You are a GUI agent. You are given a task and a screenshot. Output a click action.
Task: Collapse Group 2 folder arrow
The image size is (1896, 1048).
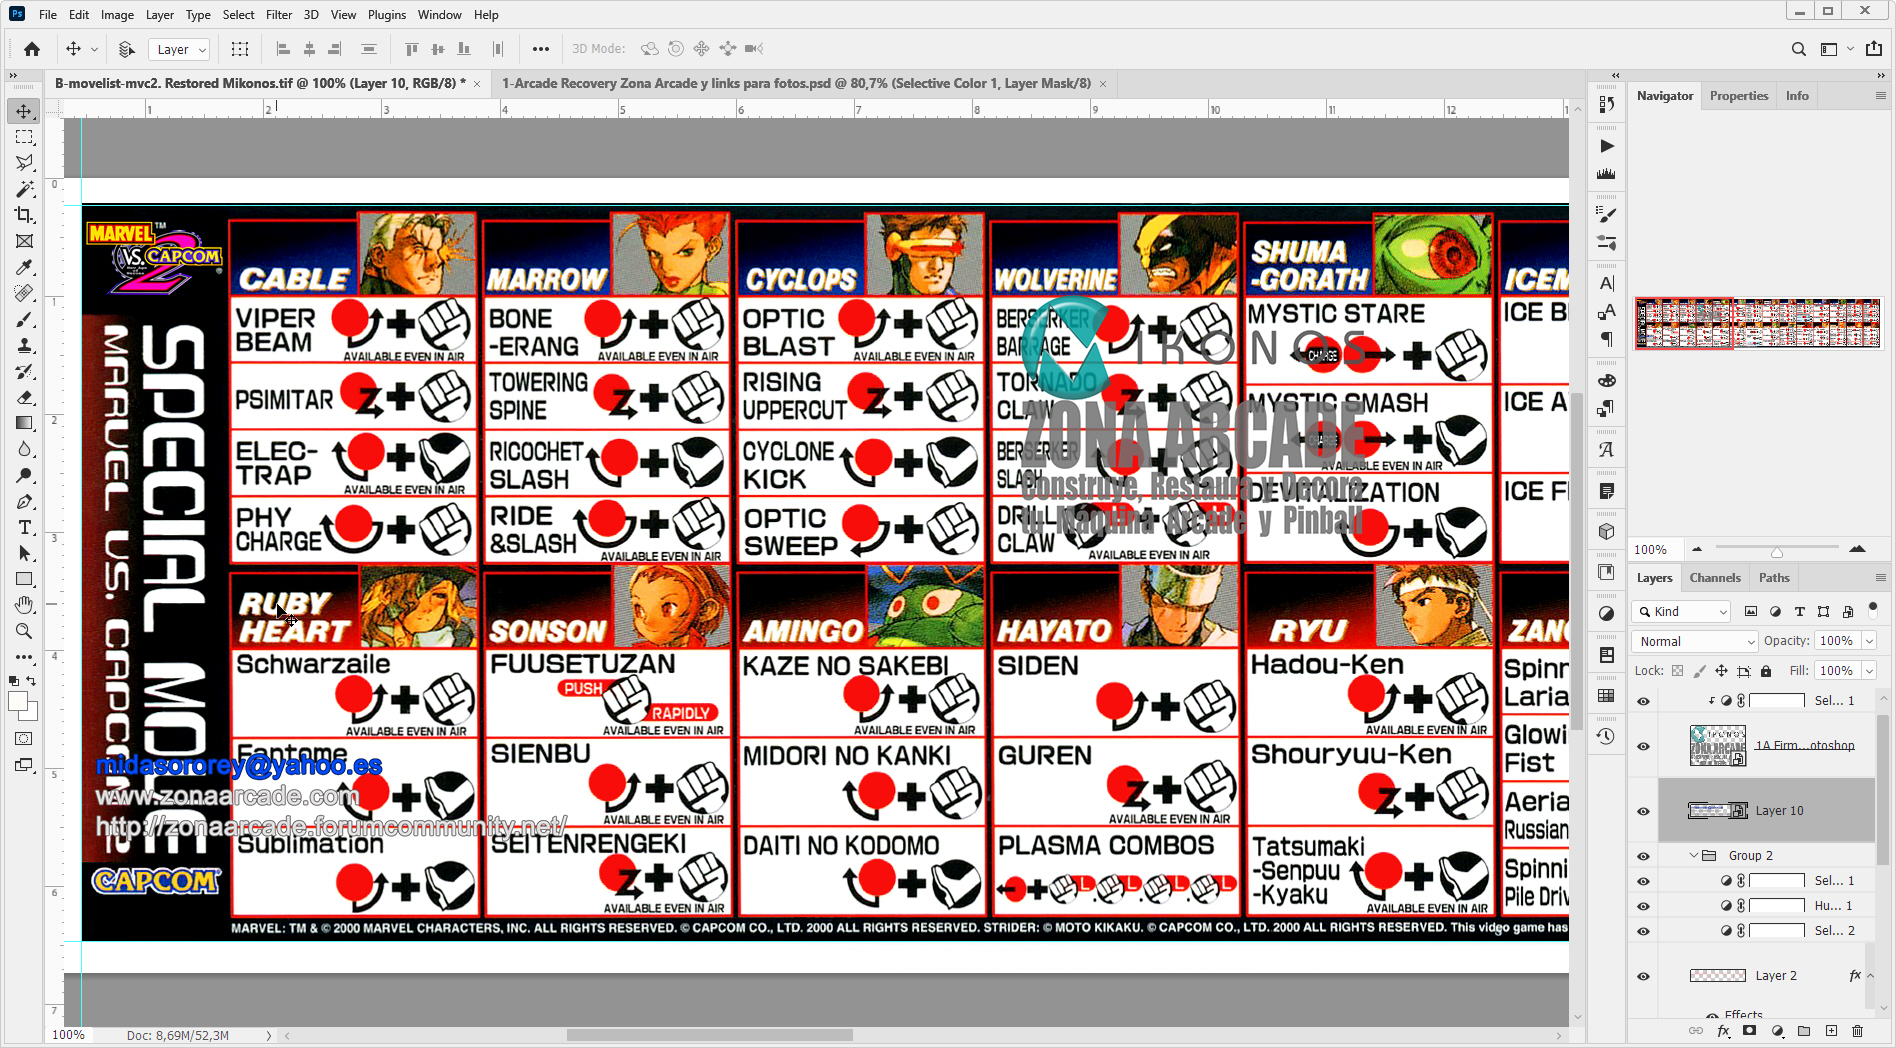point(1694,856)
